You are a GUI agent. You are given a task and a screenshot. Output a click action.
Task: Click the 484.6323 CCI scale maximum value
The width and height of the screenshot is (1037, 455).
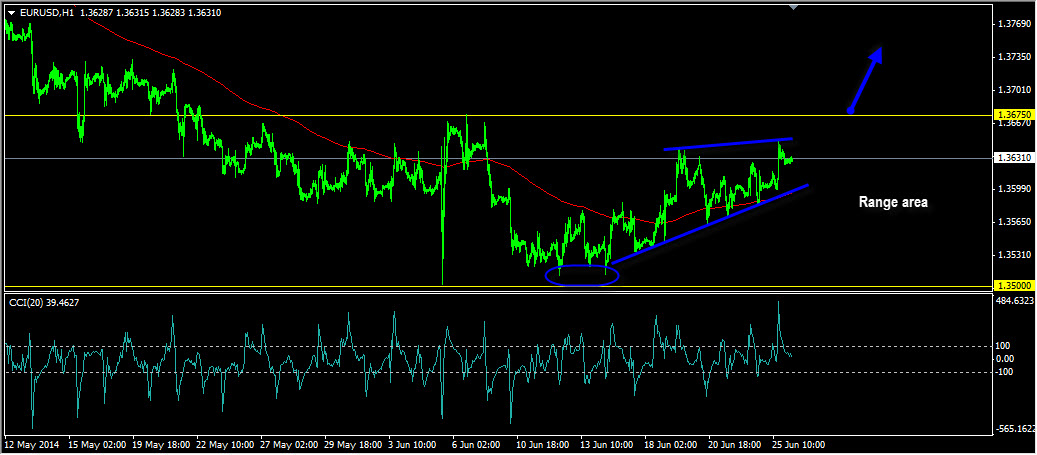coord(1015,299)
